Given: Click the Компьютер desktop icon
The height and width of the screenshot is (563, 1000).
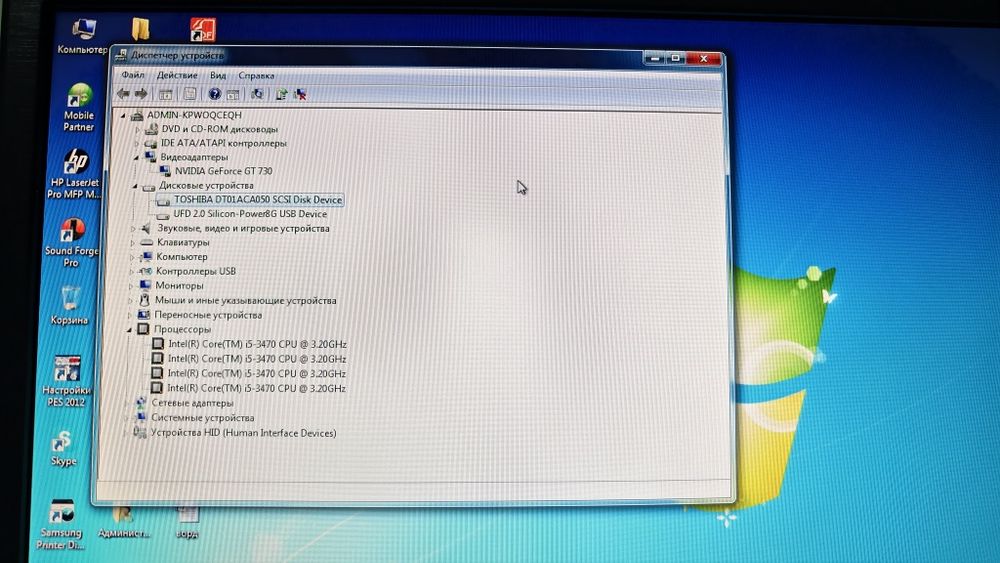Looking at the screenshot, I should (x=82, y=35).
